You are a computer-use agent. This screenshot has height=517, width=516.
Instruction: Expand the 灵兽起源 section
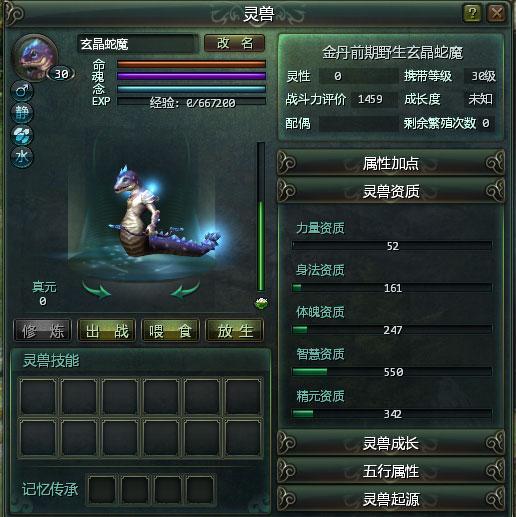coord(391,499)
